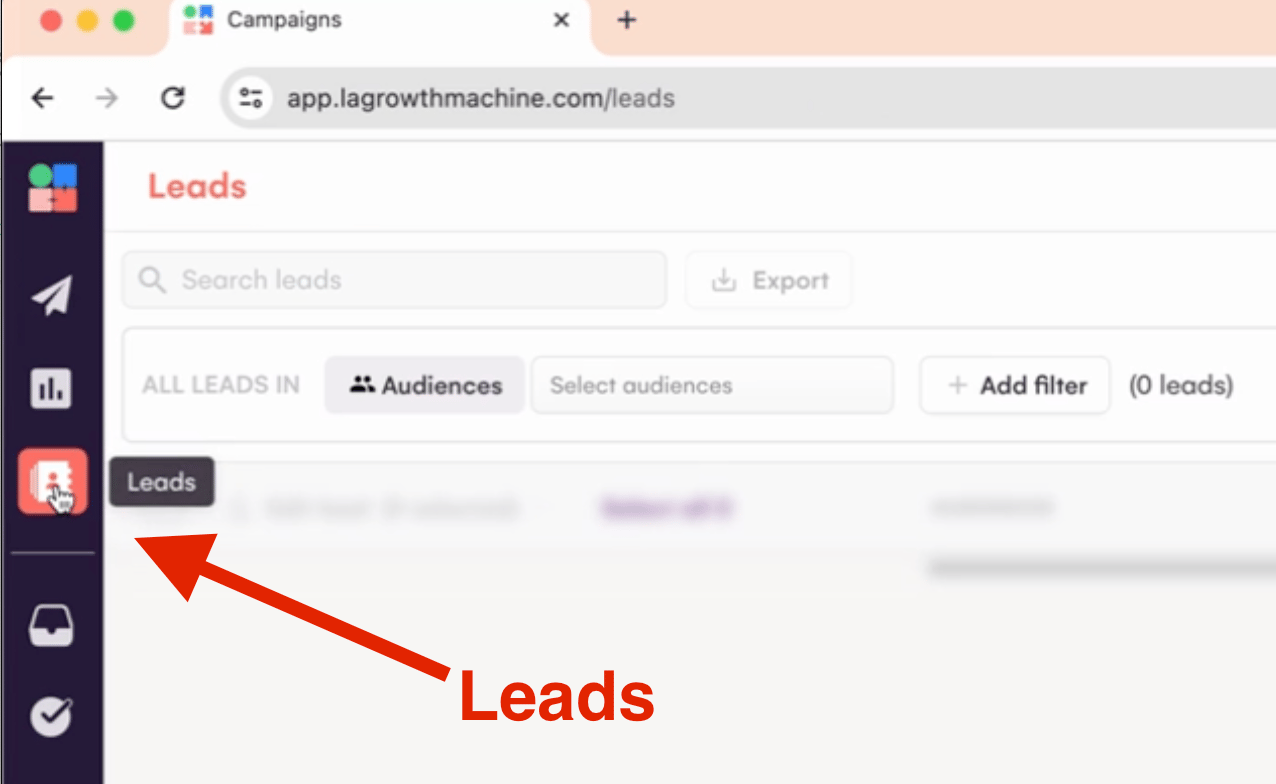The height and width of the screenshot is (784, 1276).
Task: Open Campaigns via paper plane icon
Action: coord(52,295)
